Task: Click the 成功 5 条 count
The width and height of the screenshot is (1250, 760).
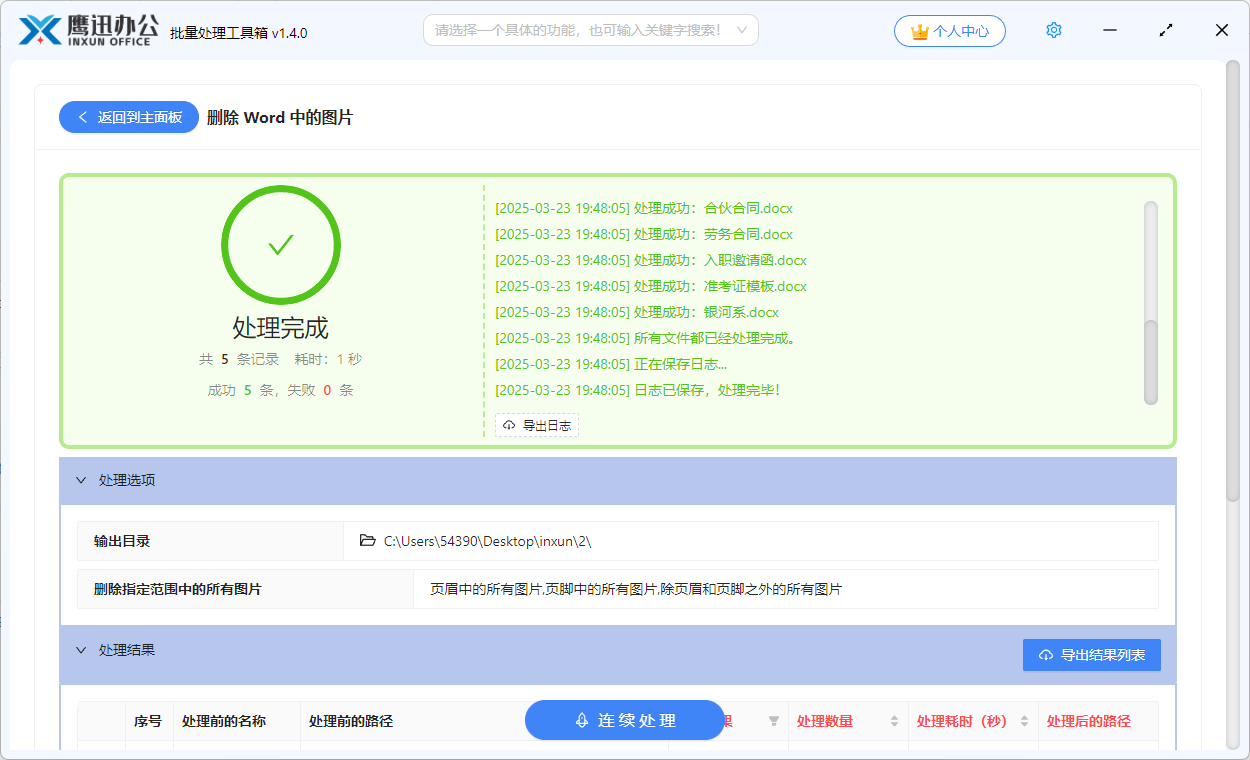Action: 241,390
